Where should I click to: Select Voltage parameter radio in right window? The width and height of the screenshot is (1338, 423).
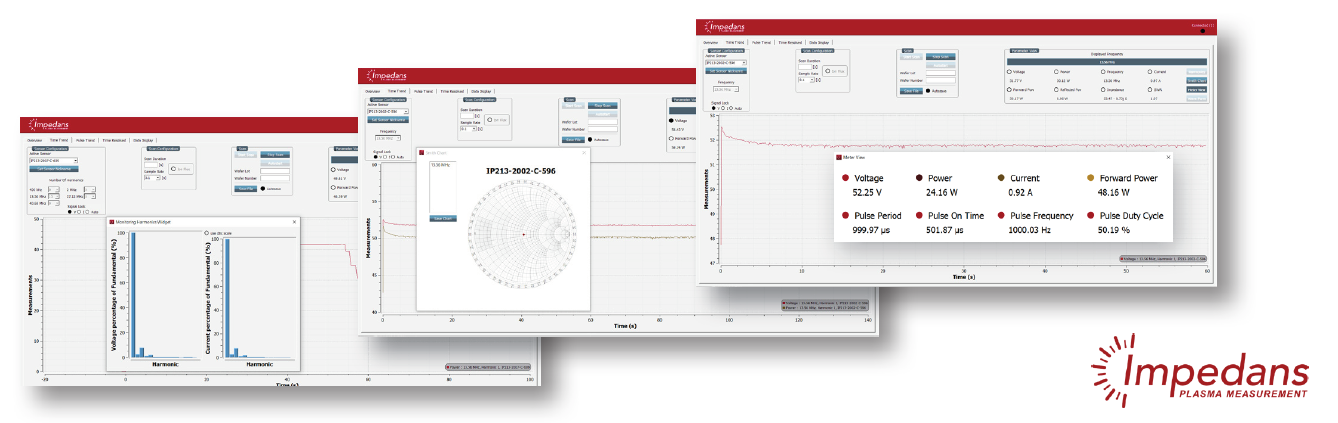(x=1009, y=71)
